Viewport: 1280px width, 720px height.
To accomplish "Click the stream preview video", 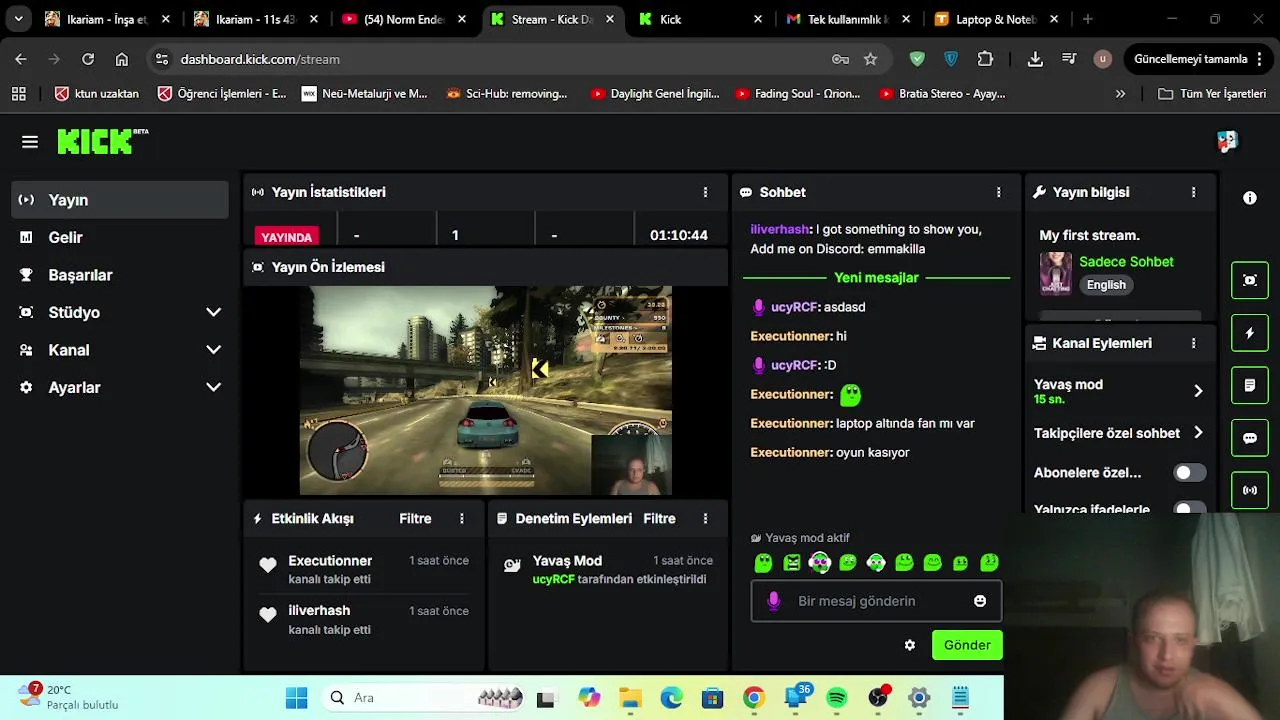I will click(x=486, y=391).
